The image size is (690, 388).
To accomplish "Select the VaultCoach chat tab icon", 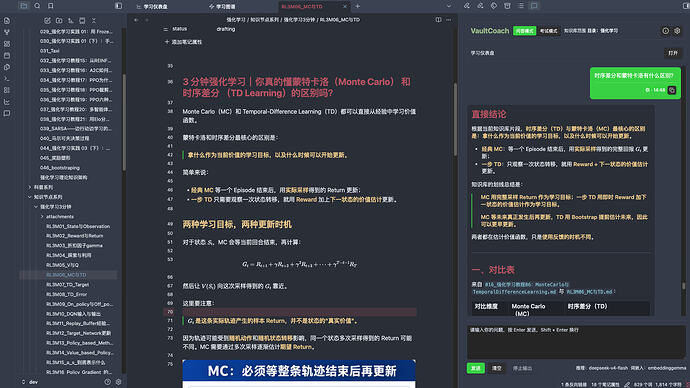I will (534, 6).
